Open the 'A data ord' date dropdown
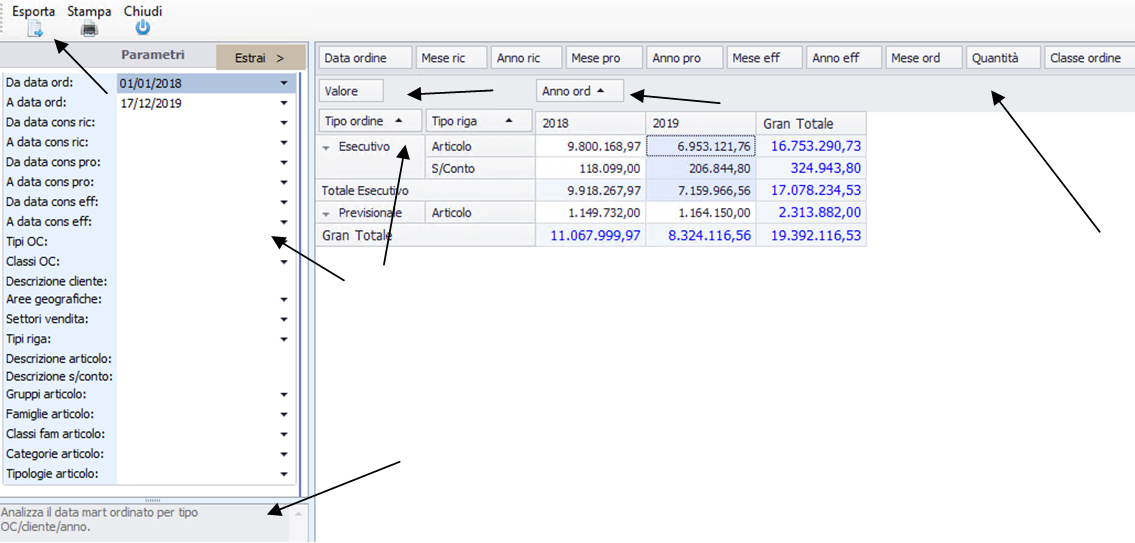The height and width of the screenshot is (543, 1135). [284, 103]
